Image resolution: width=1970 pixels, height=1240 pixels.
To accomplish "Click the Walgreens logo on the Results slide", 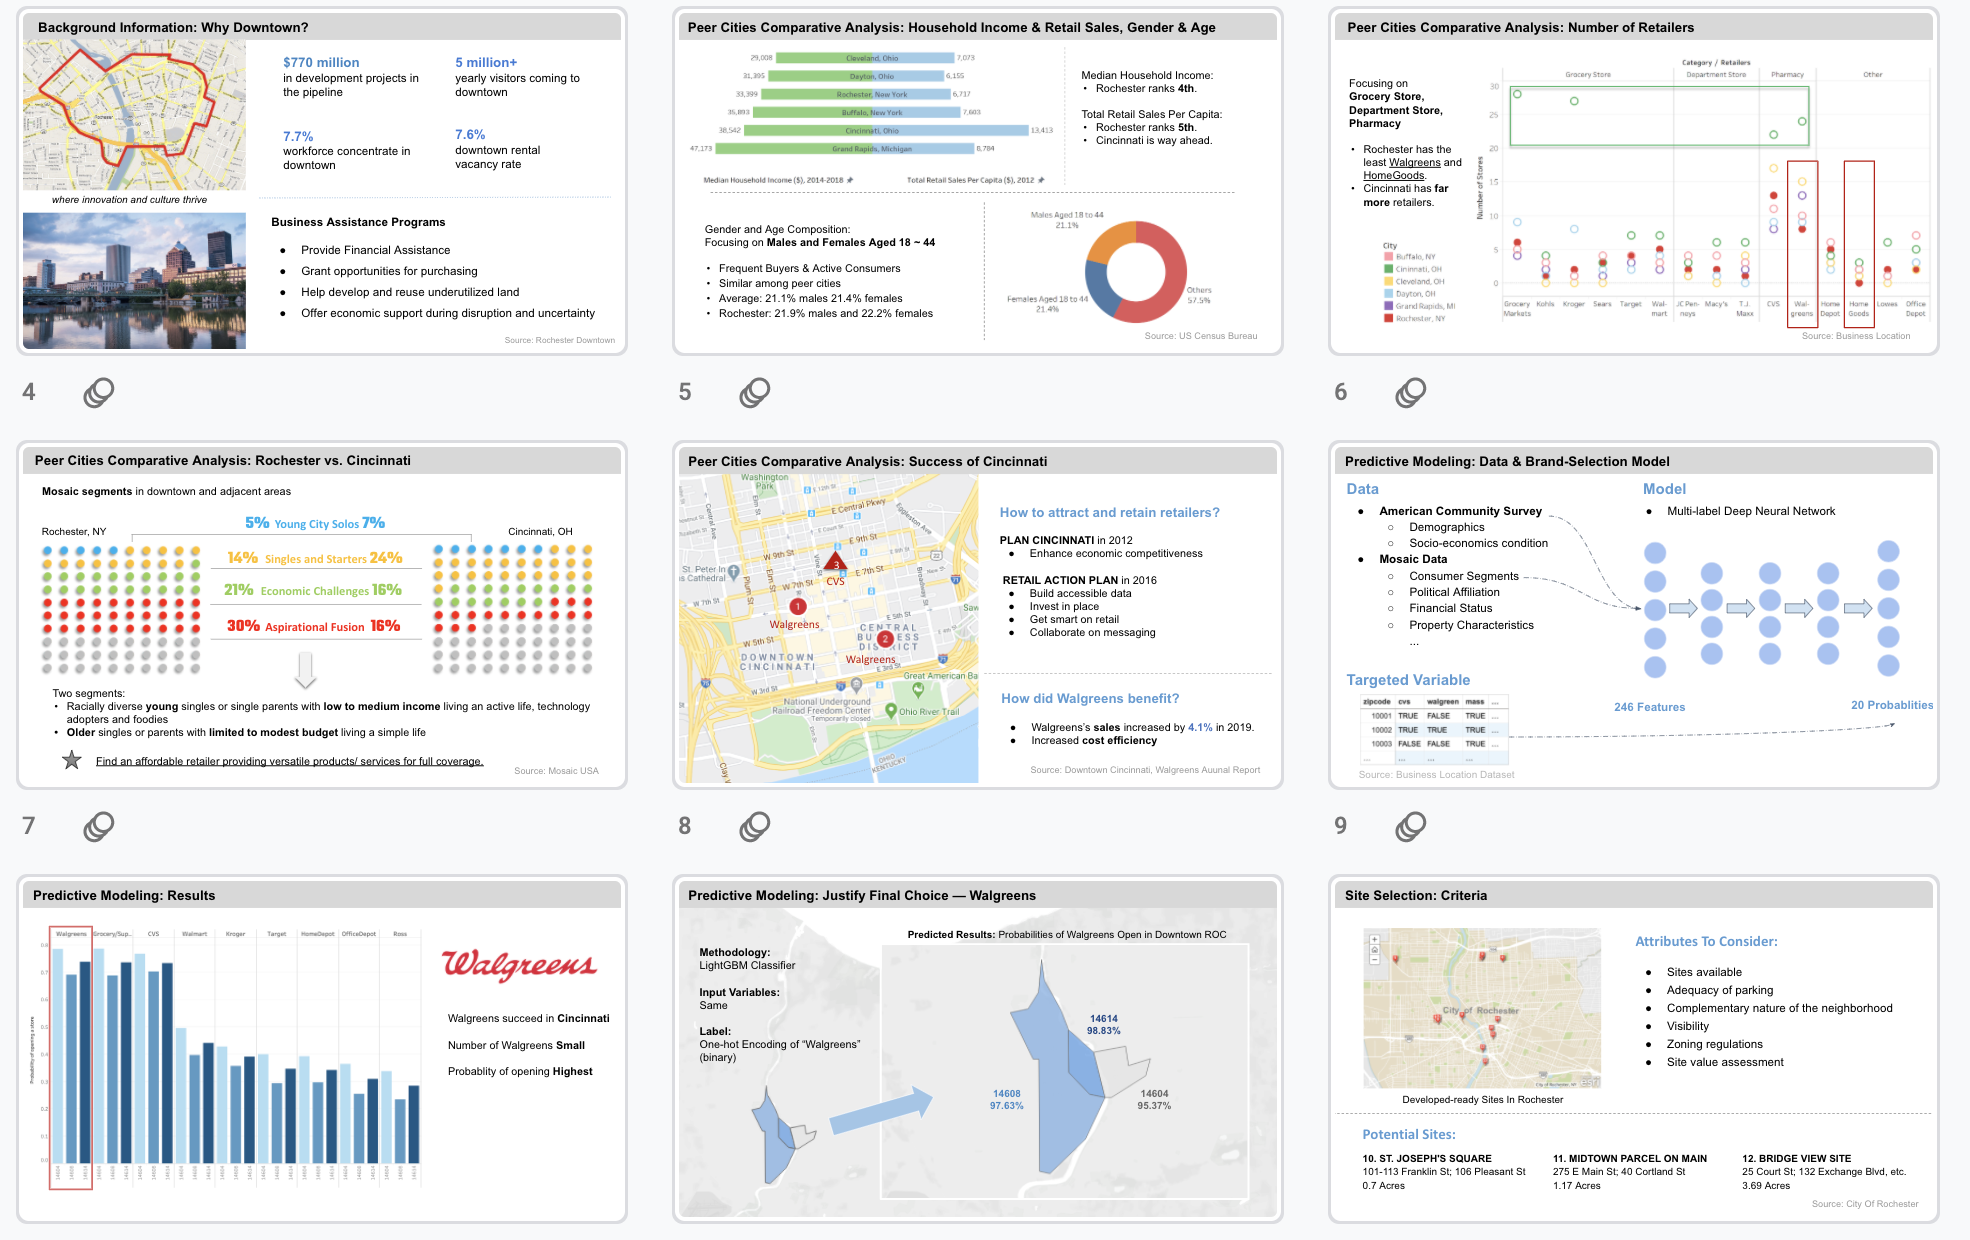I will click(519, 964).
